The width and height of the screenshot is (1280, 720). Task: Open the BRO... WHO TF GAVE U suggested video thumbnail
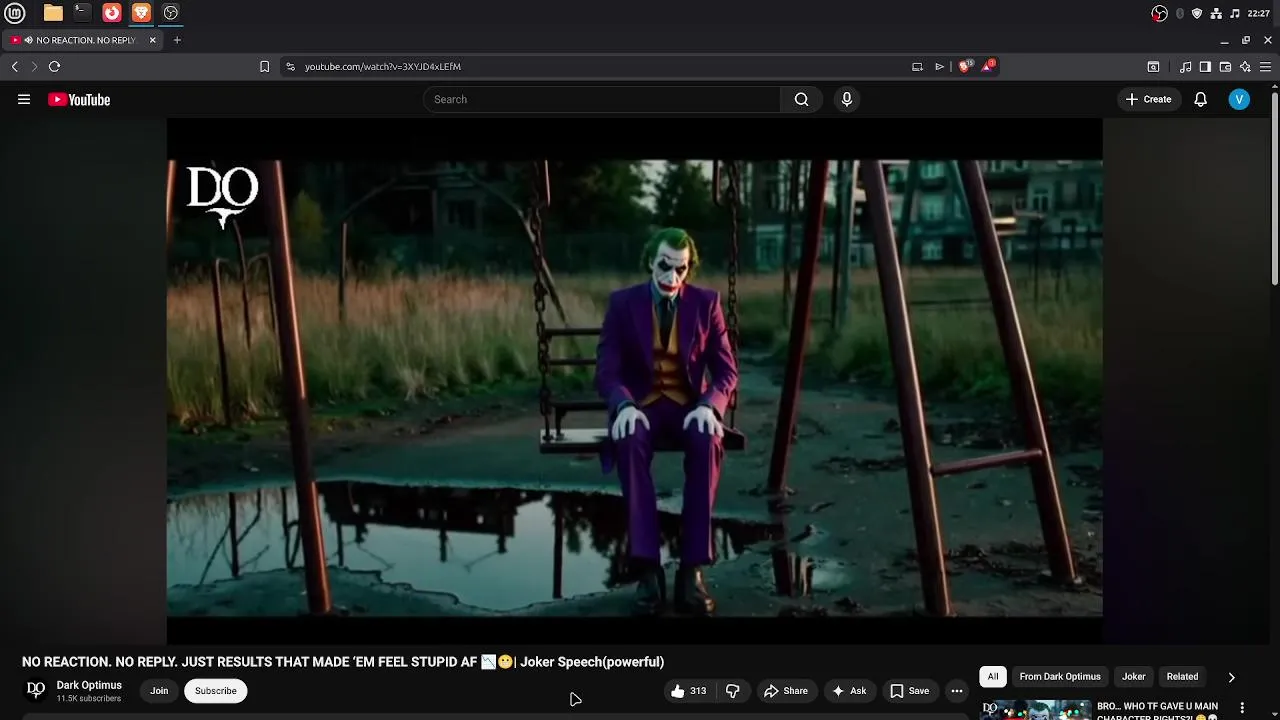[1035, 710]
